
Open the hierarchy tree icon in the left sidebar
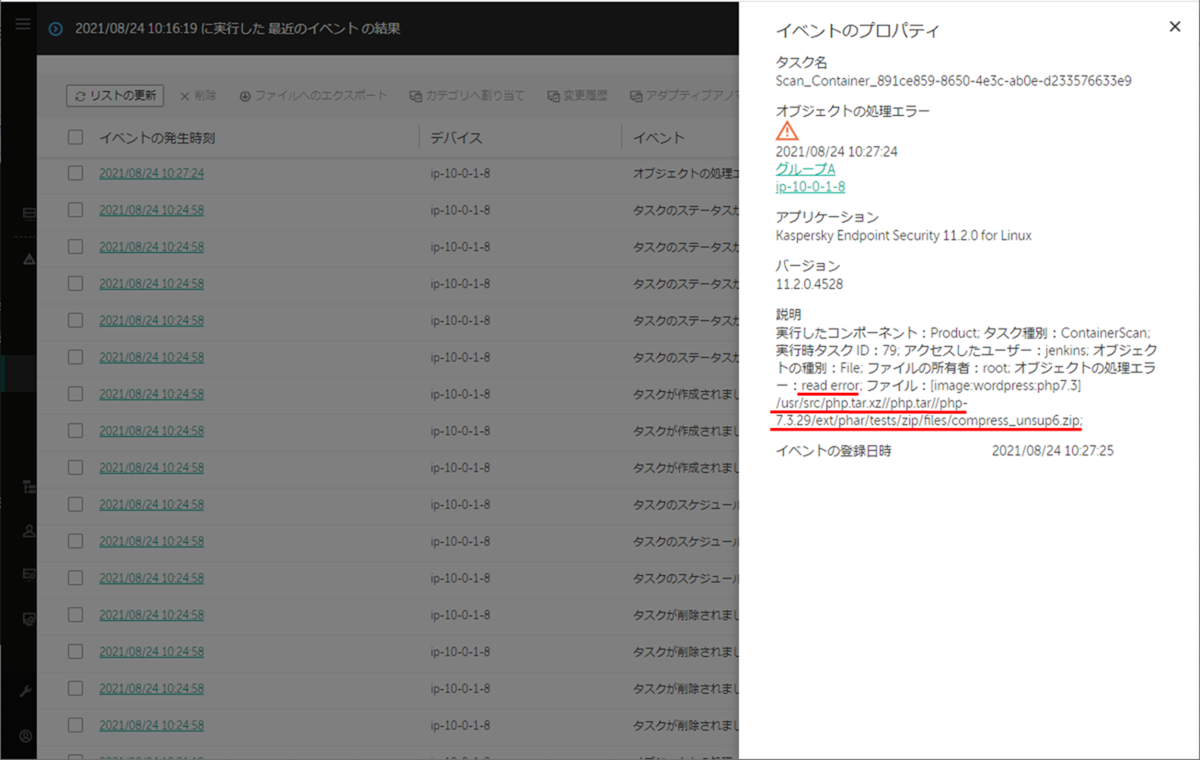tap(28, 487)
